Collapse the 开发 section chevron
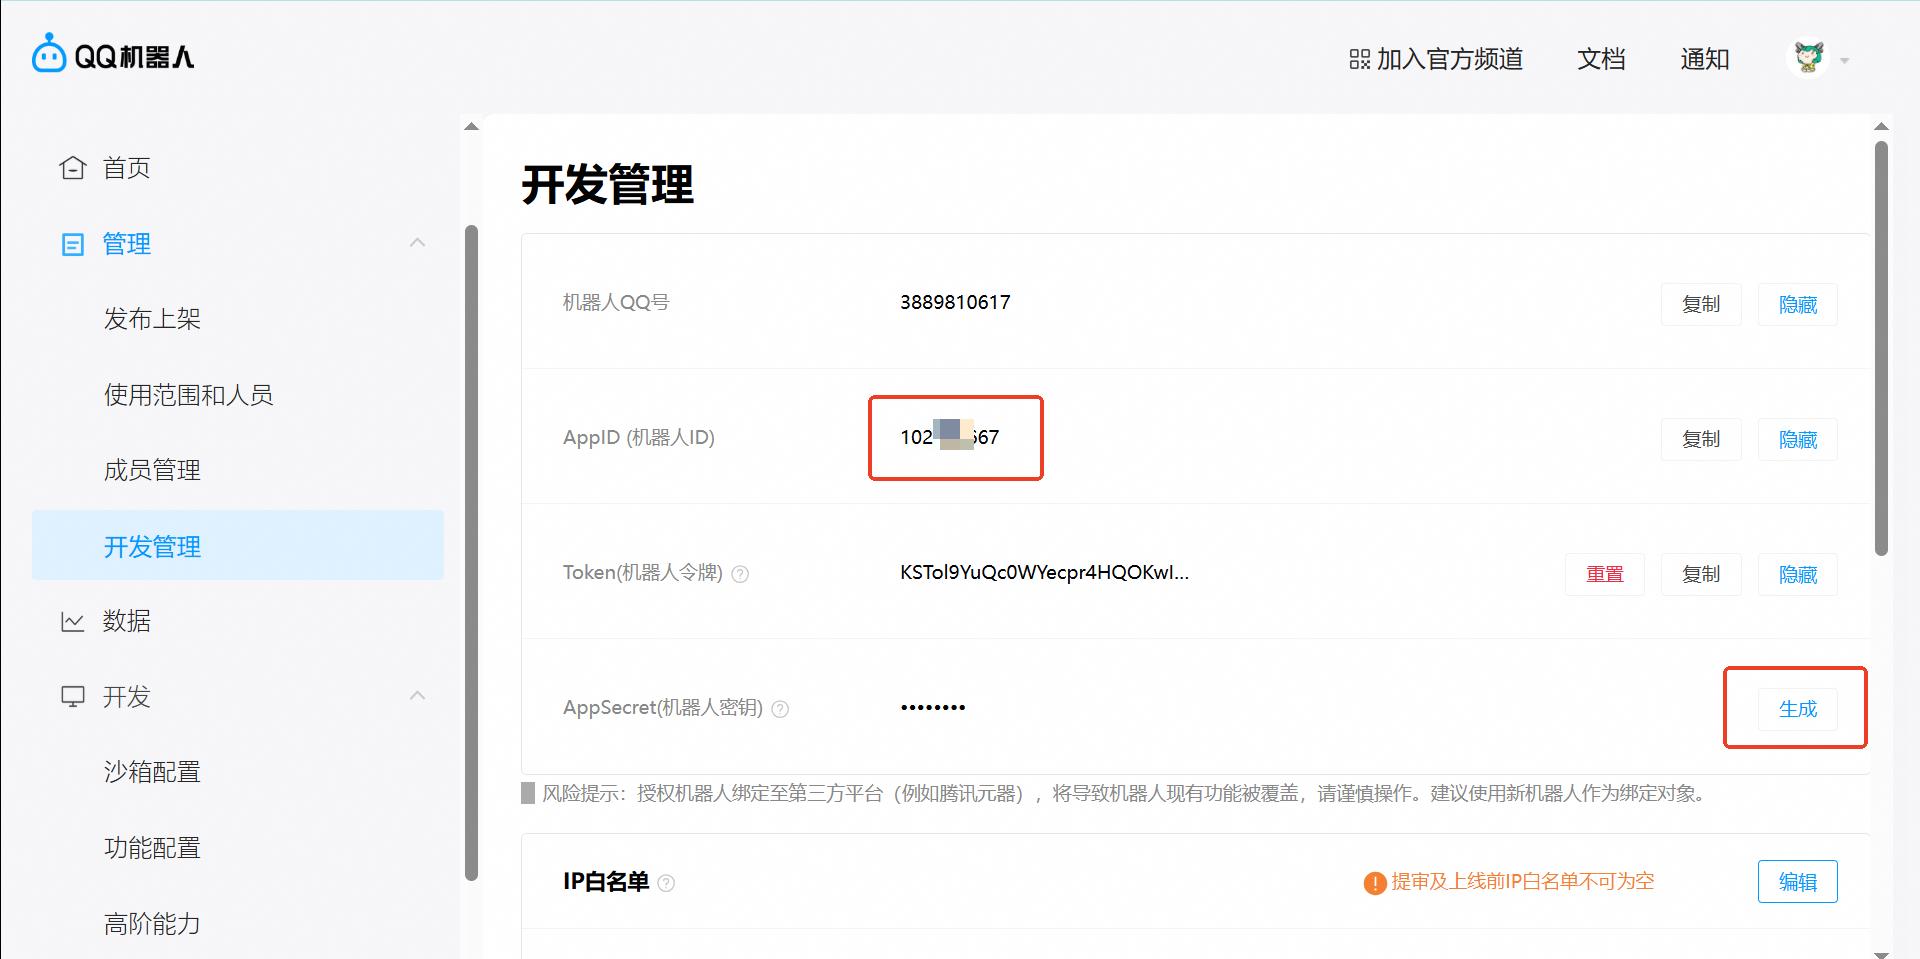Image resolution: width=1920 pixels, height=959 pixels. click(x=417, y=696)
